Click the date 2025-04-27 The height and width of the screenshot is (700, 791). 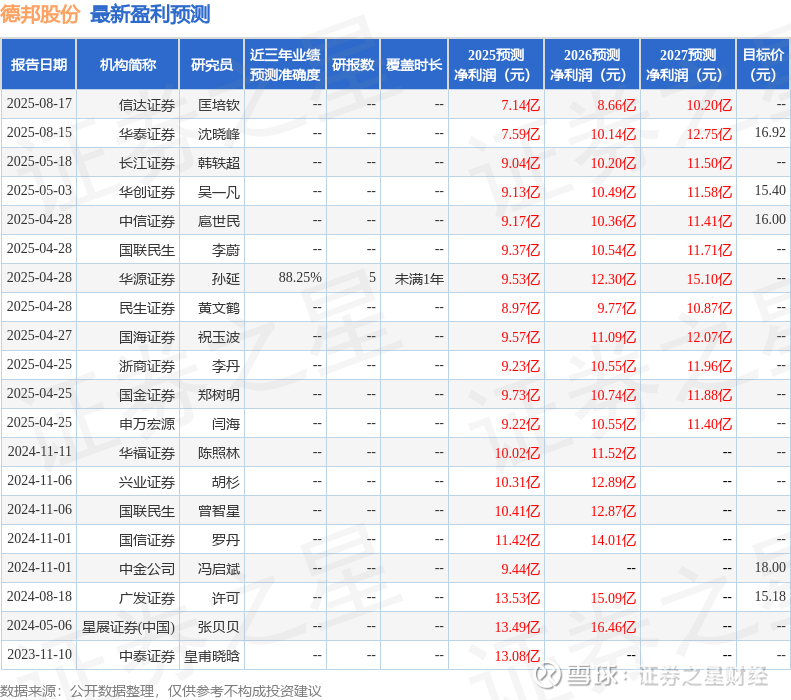tap(39, 335)
